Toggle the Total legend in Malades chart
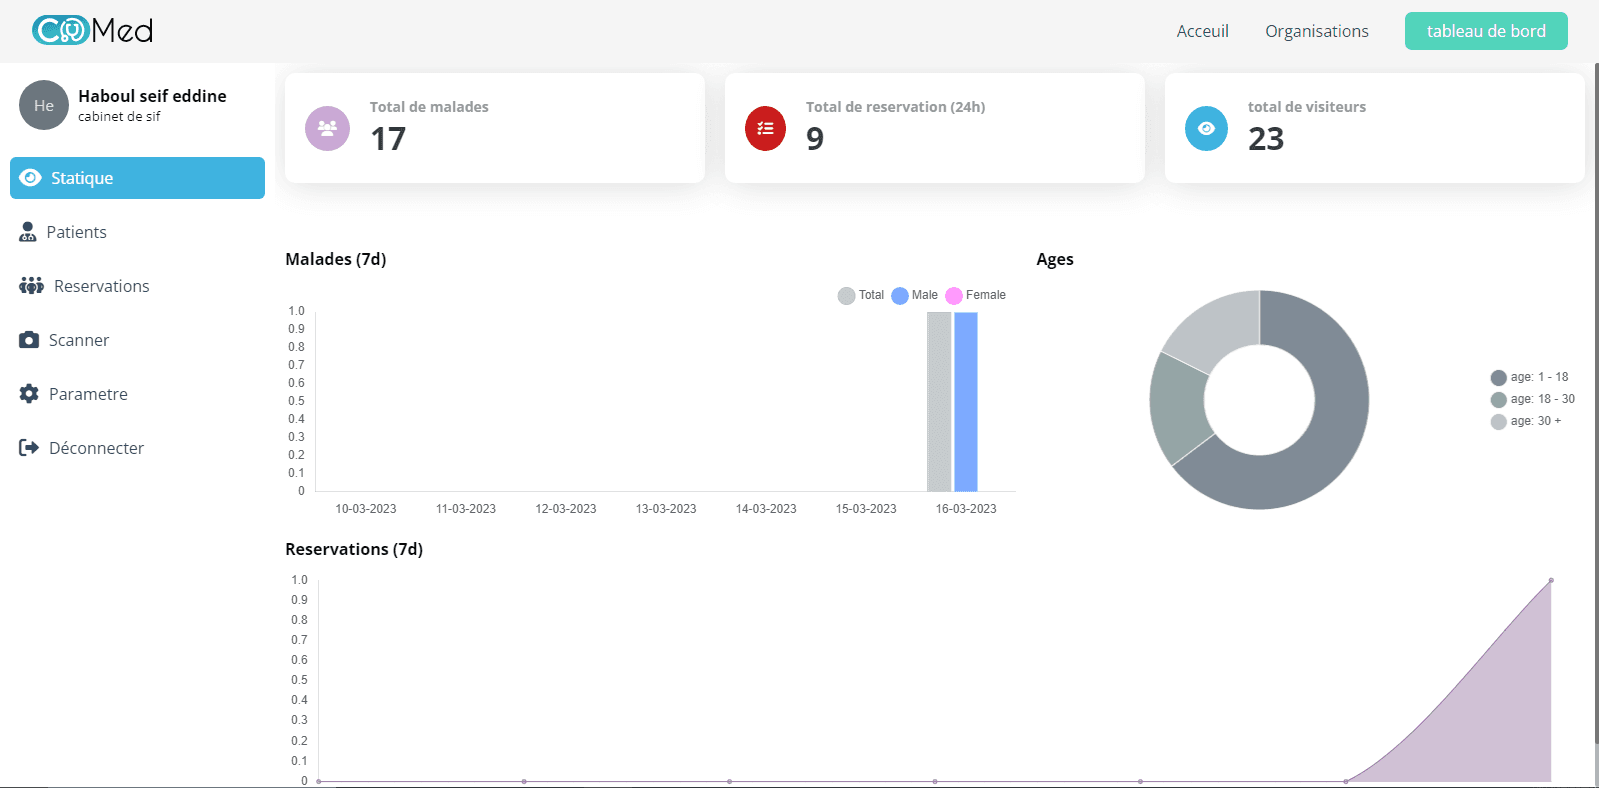The width and height of the screenshot is (1599, 788). (861, 295)
